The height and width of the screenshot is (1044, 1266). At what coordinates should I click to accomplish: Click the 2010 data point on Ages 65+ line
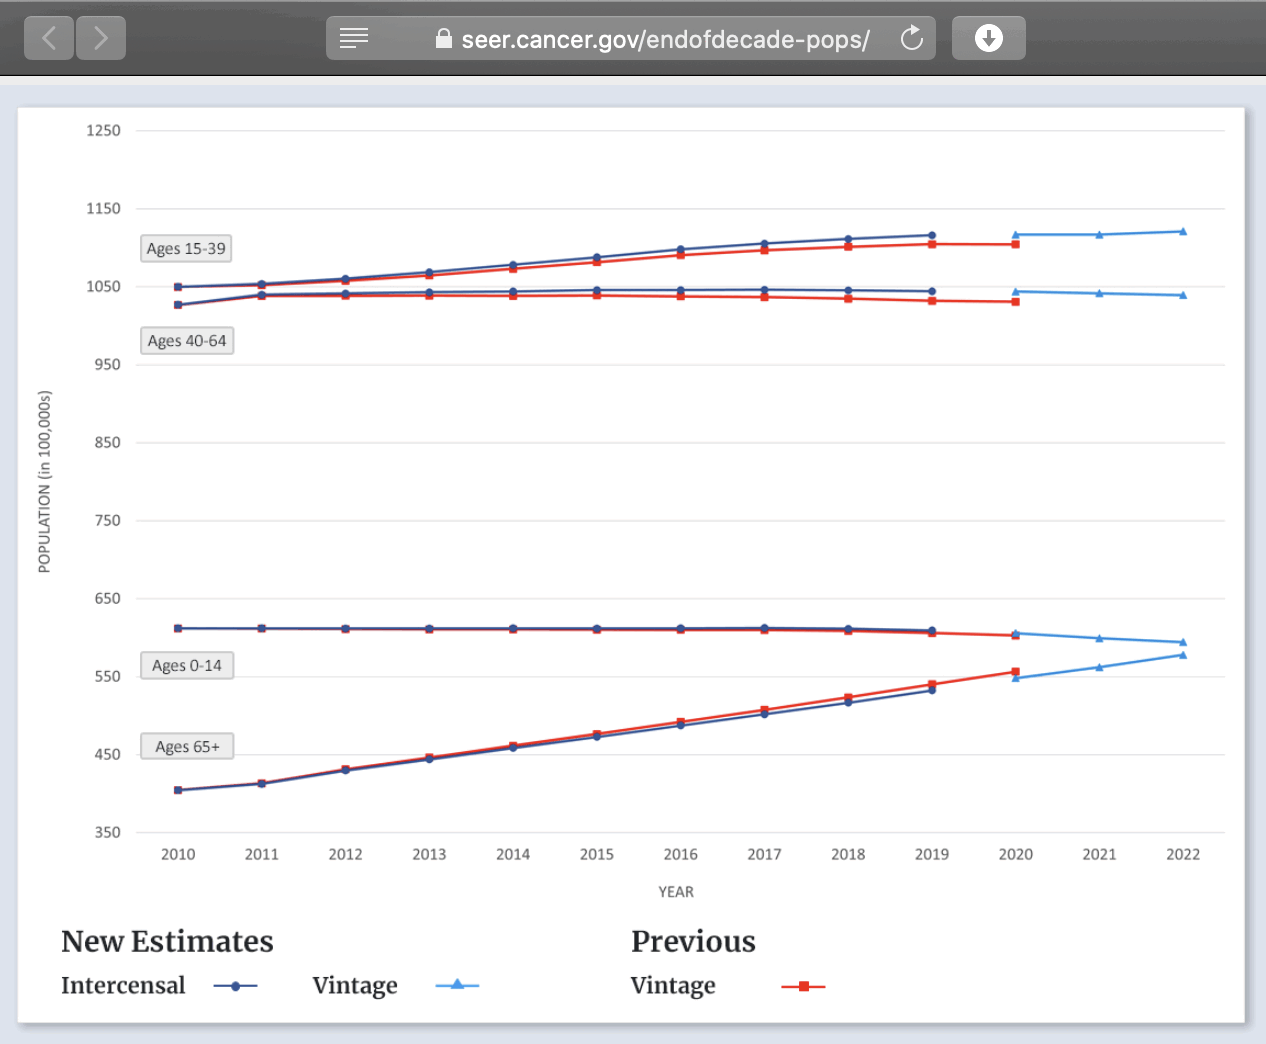(x=178, y=790)
